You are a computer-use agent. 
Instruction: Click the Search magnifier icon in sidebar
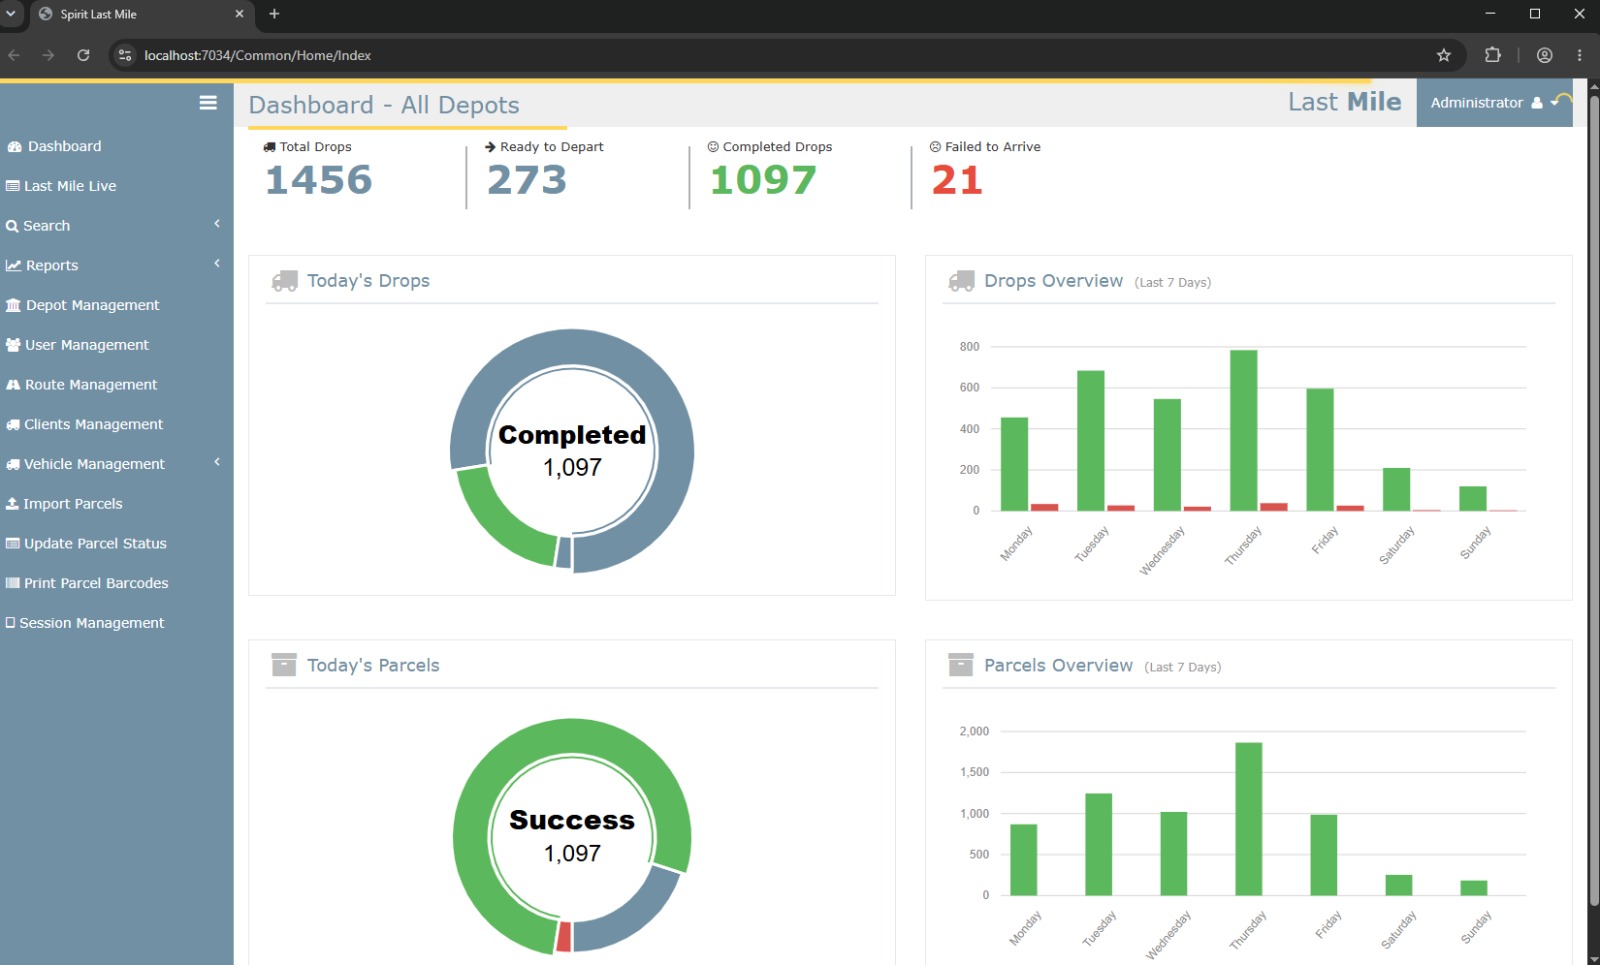click(12, 227)
